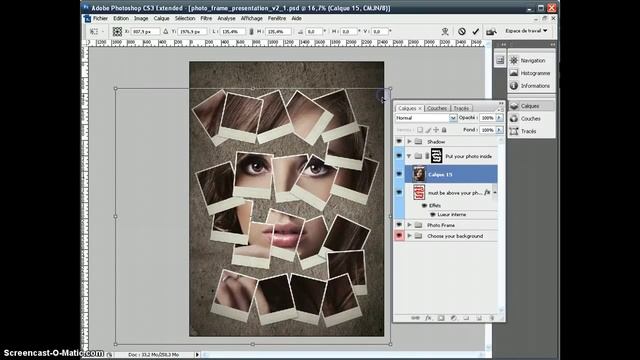This screenshot has height=360, width=640.
Task: Open the Analyse menu
Action: coord(226,18)
